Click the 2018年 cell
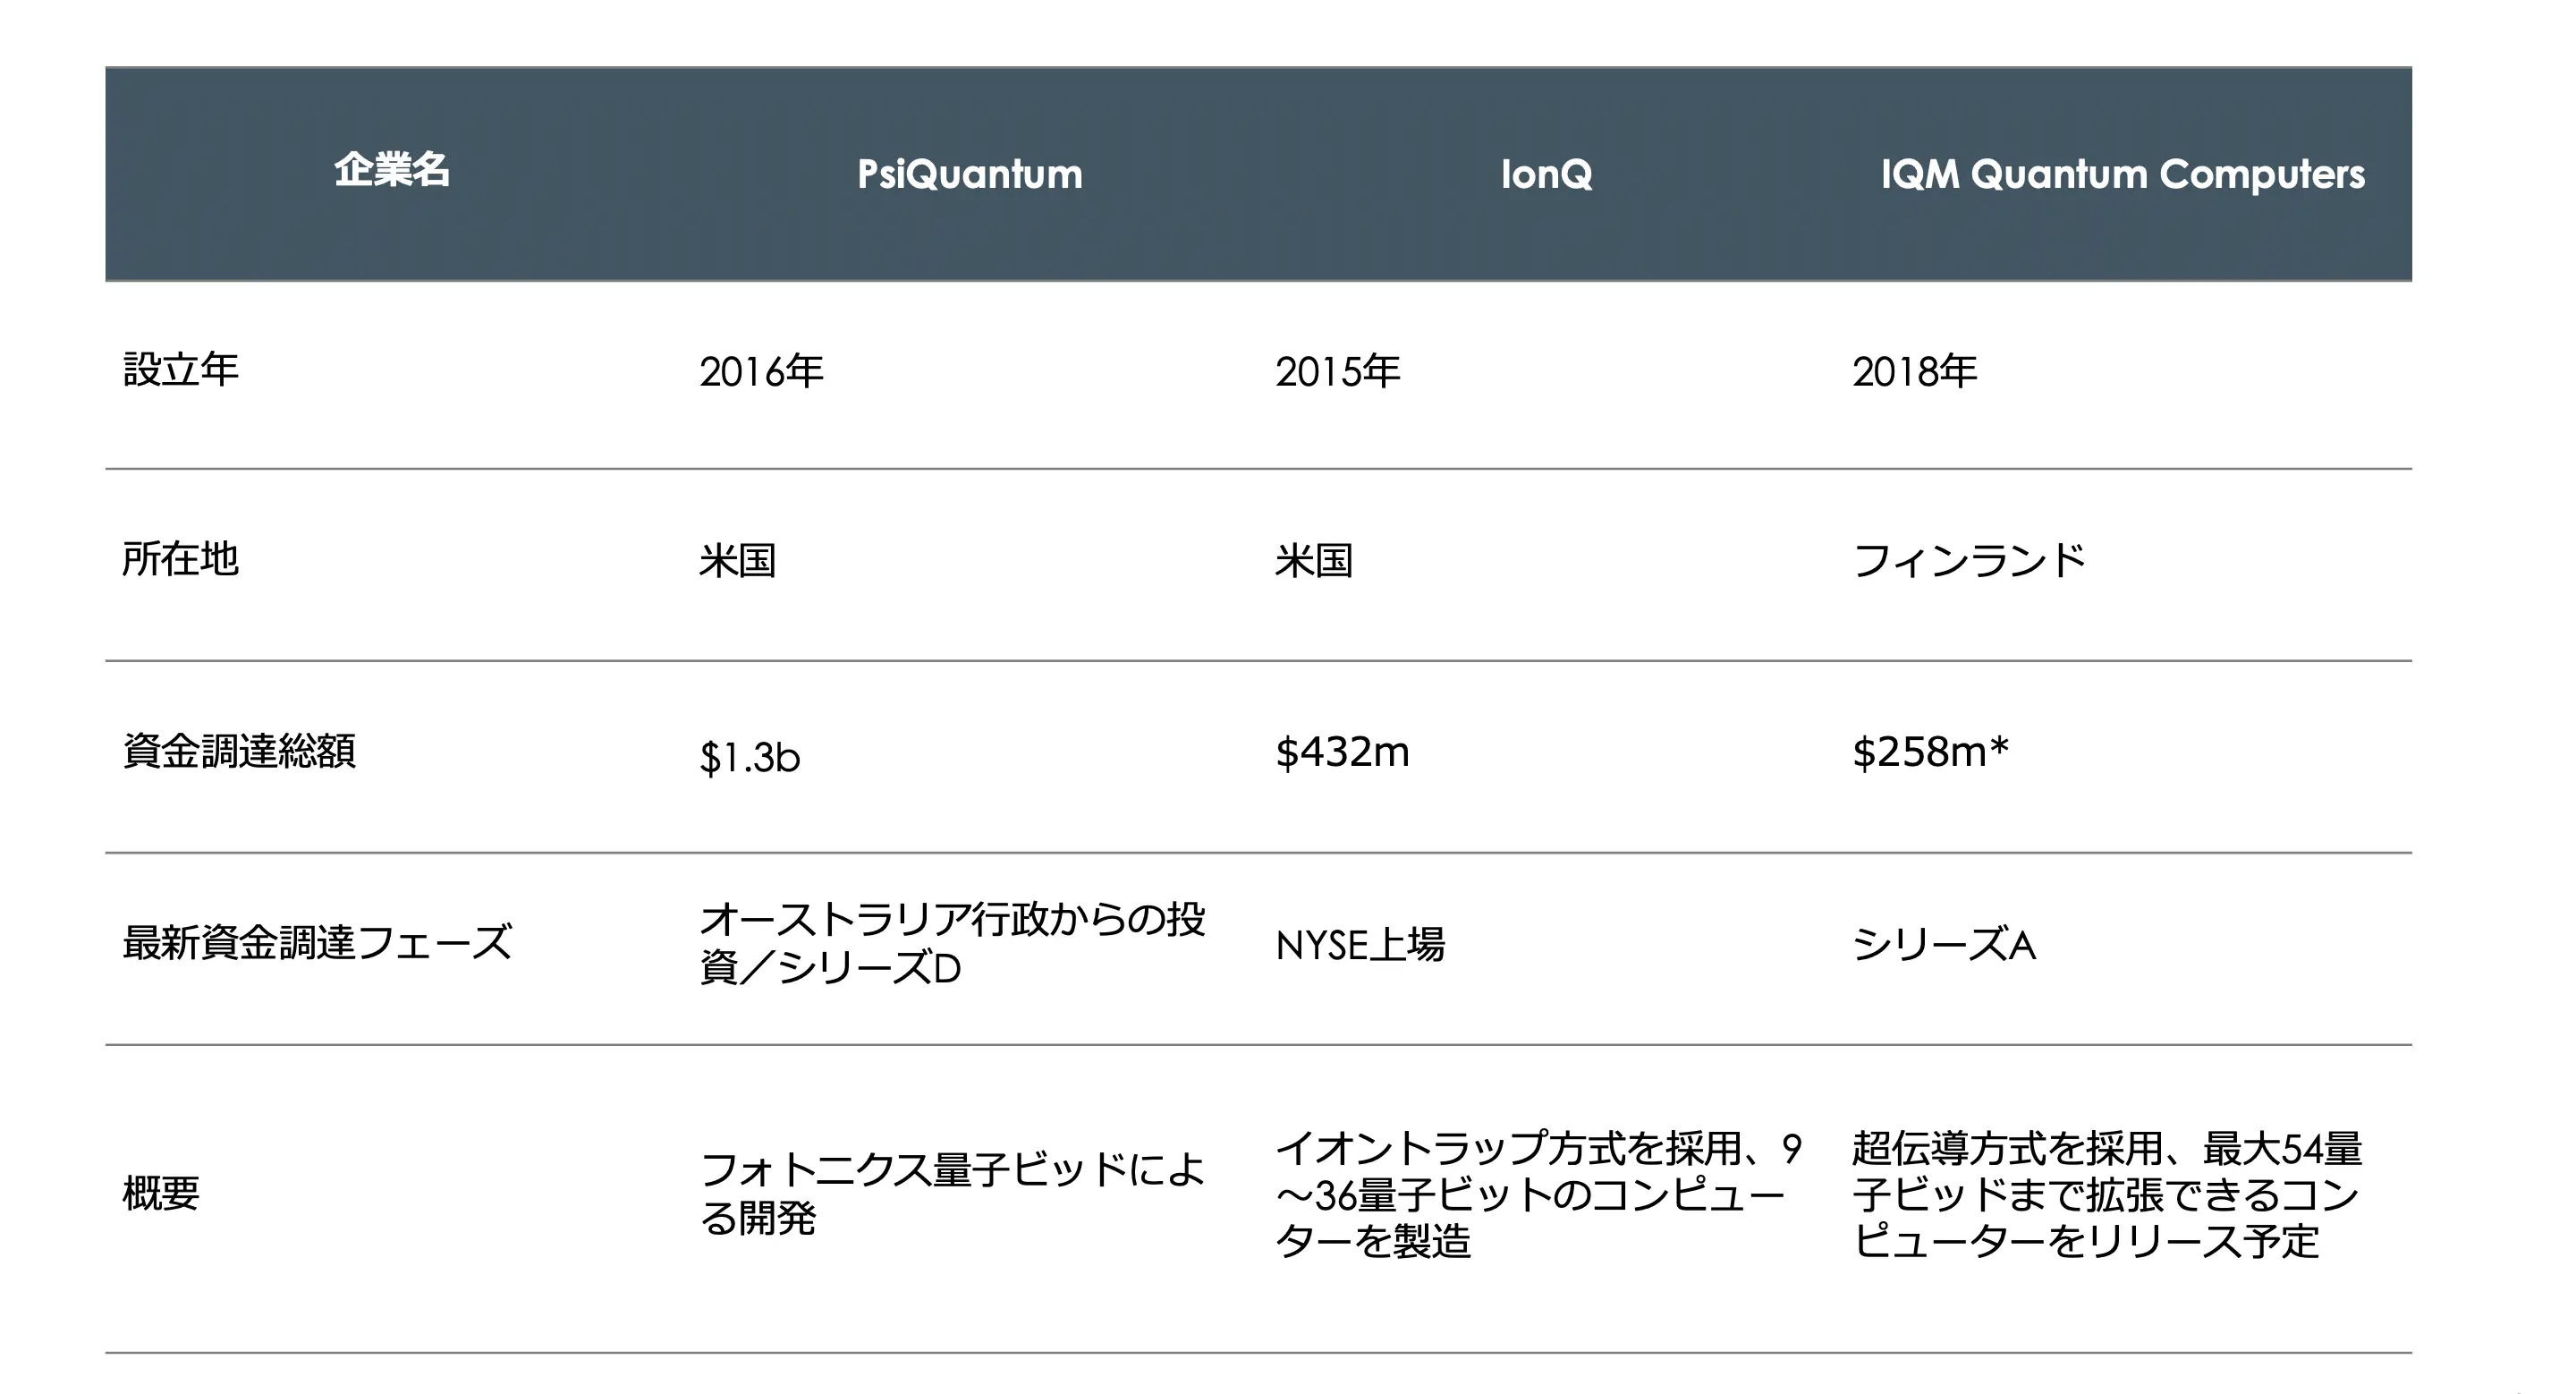The height and width of the screenshot is (1394, 2576). click(x=1914, y=371)
